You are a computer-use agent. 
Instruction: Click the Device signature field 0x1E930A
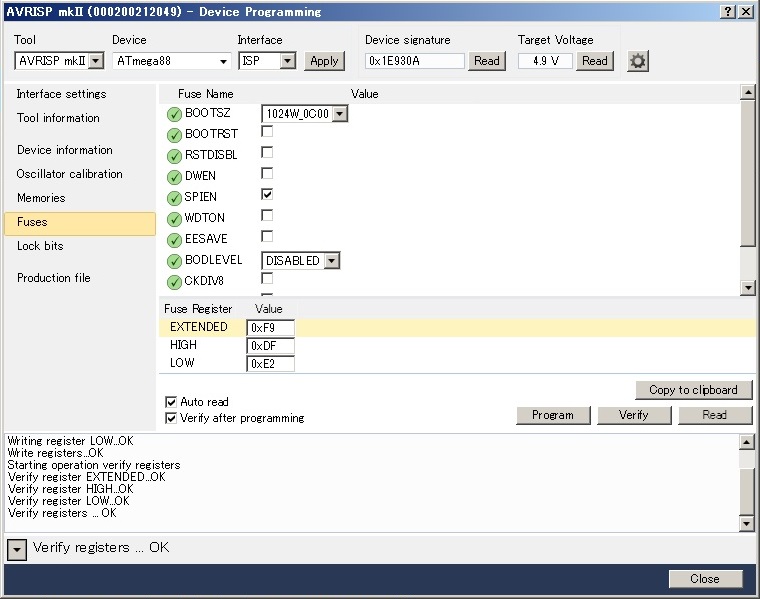click(x=414, y=61)
